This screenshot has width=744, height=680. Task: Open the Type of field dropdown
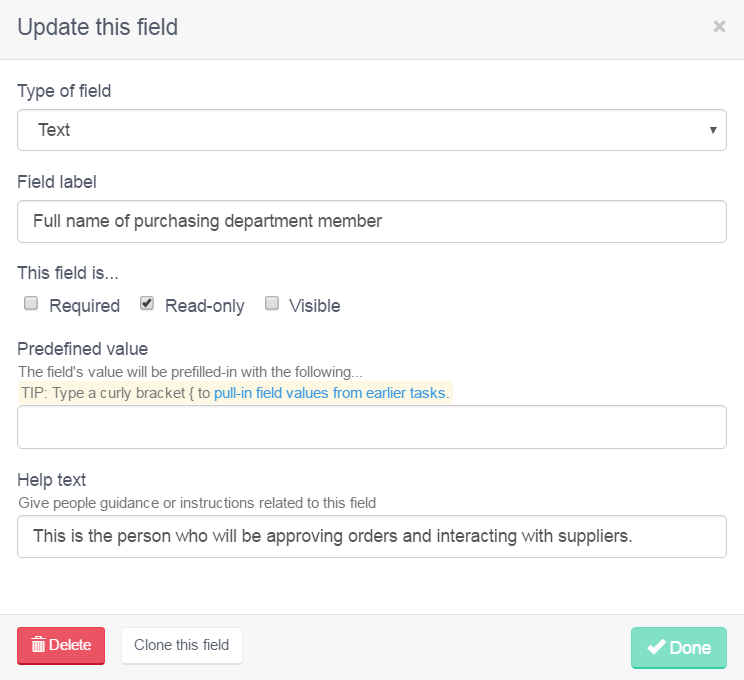tap(372, 130)
